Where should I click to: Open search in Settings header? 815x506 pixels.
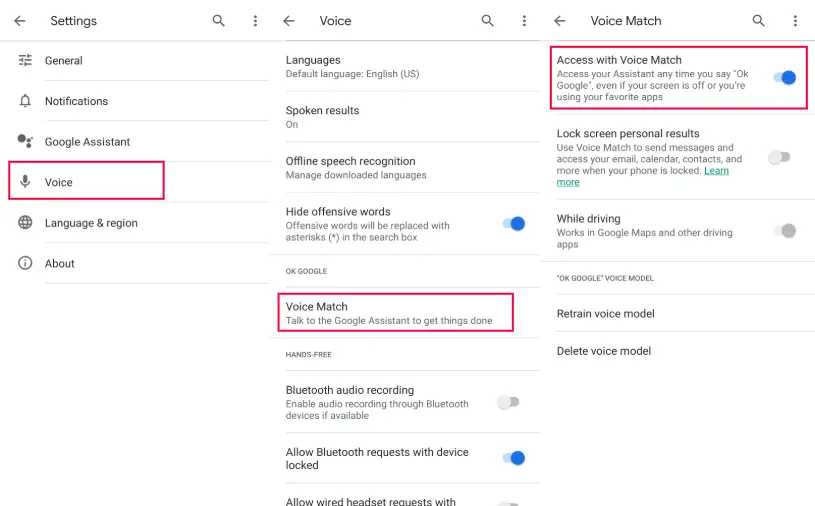point(219,21)
